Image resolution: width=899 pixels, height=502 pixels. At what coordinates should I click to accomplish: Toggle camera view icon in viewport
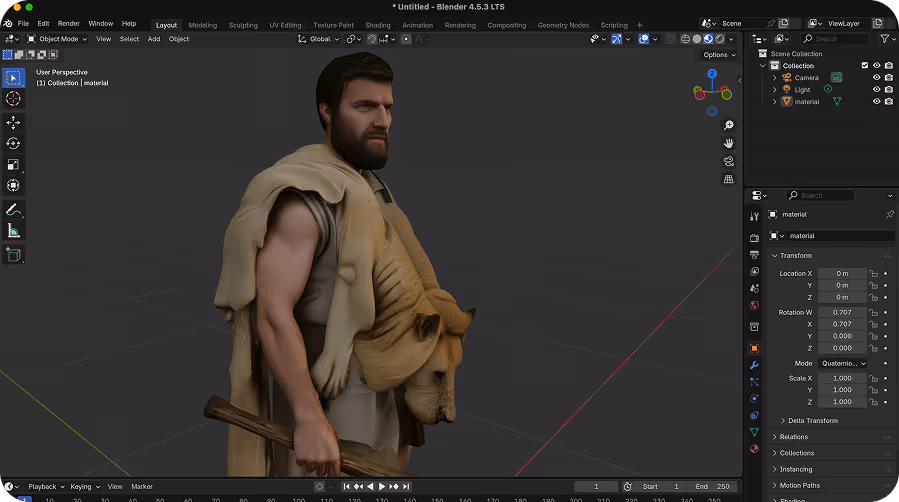[729, 161]
